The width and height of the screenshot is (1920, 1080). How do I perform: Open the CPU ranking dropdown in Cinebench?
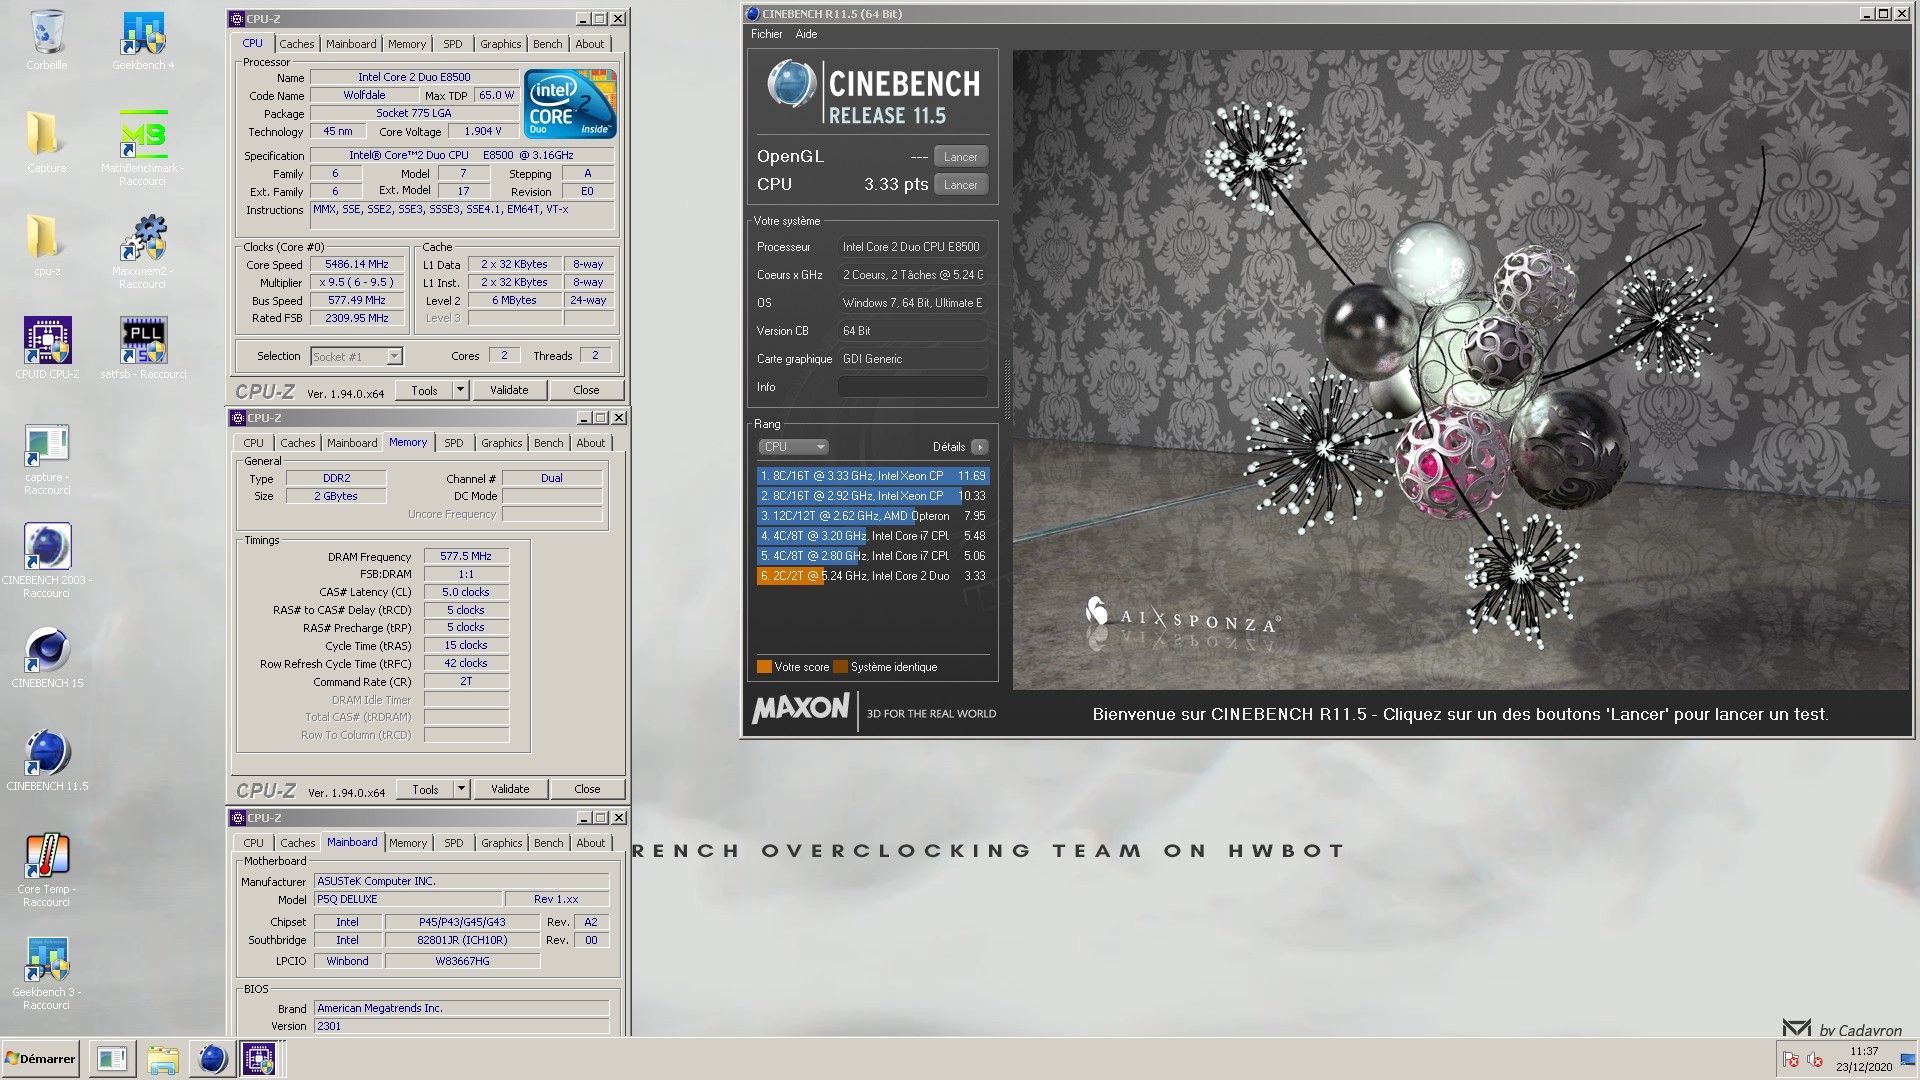click(793, 447)
